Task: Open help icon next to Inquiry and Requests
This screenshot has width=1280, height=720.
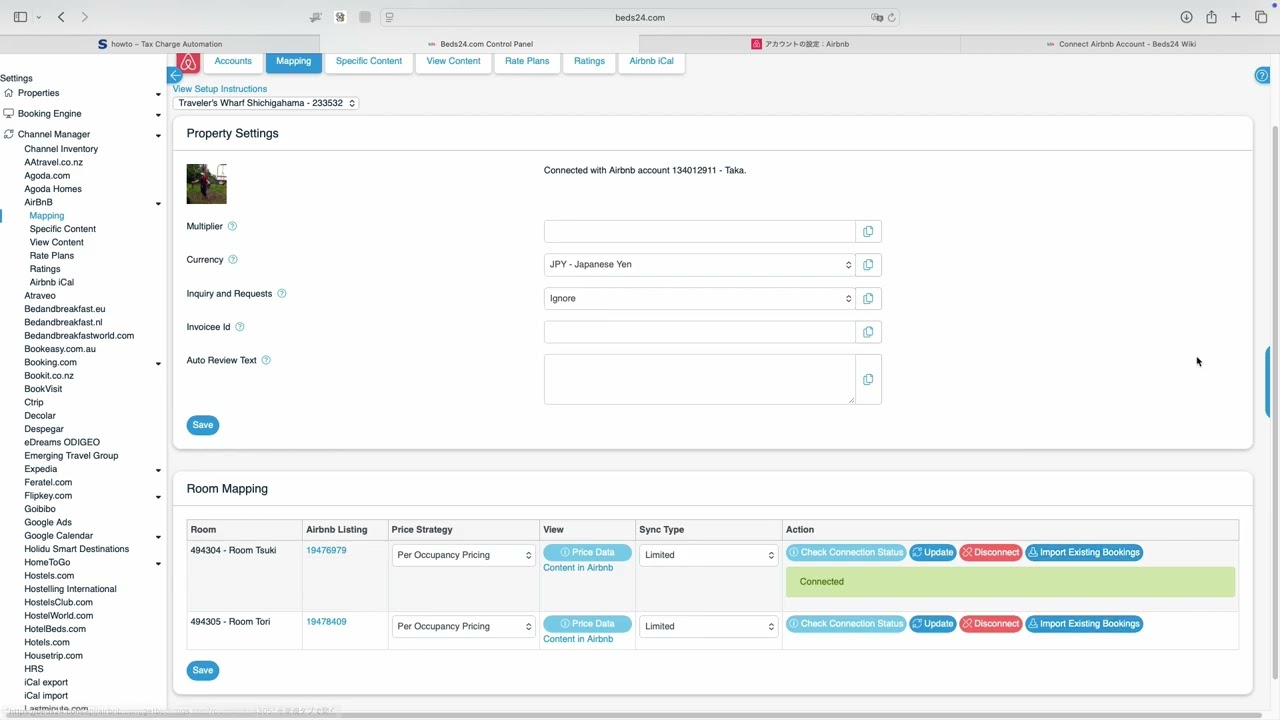Action: [x=281, y=294]
